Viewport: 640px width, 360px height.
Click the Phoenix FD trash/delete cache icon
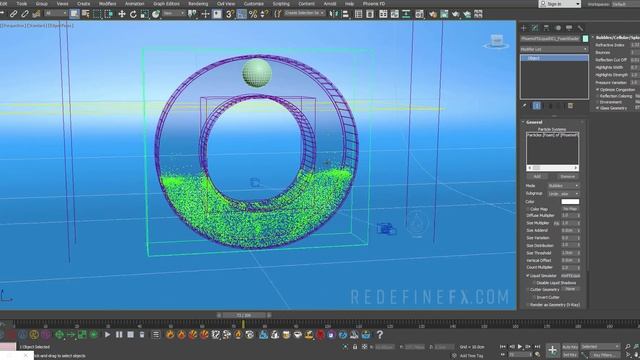(142, 335)
